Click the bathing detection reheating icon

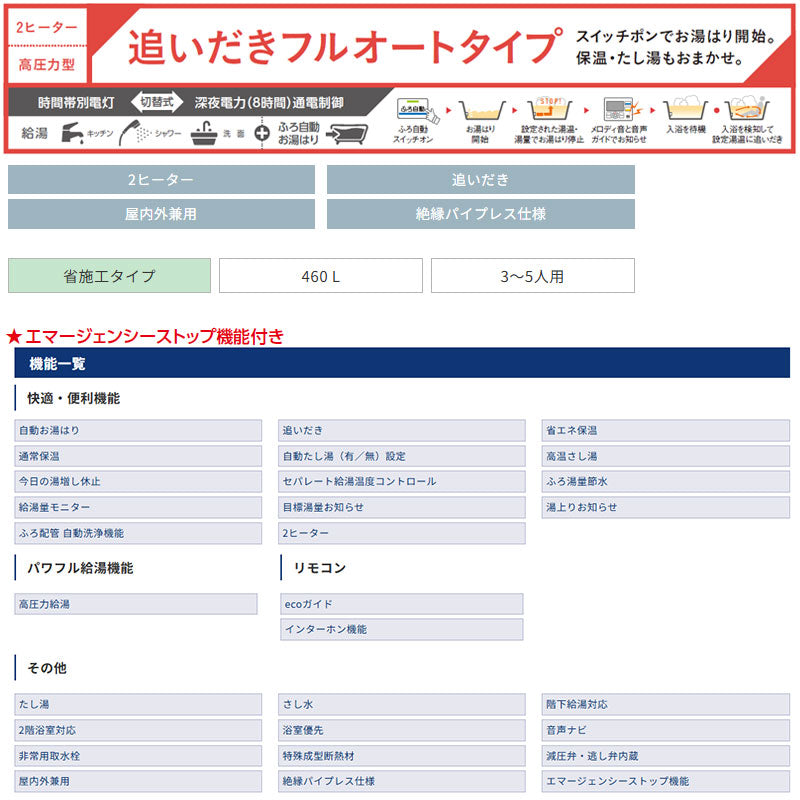748,108
